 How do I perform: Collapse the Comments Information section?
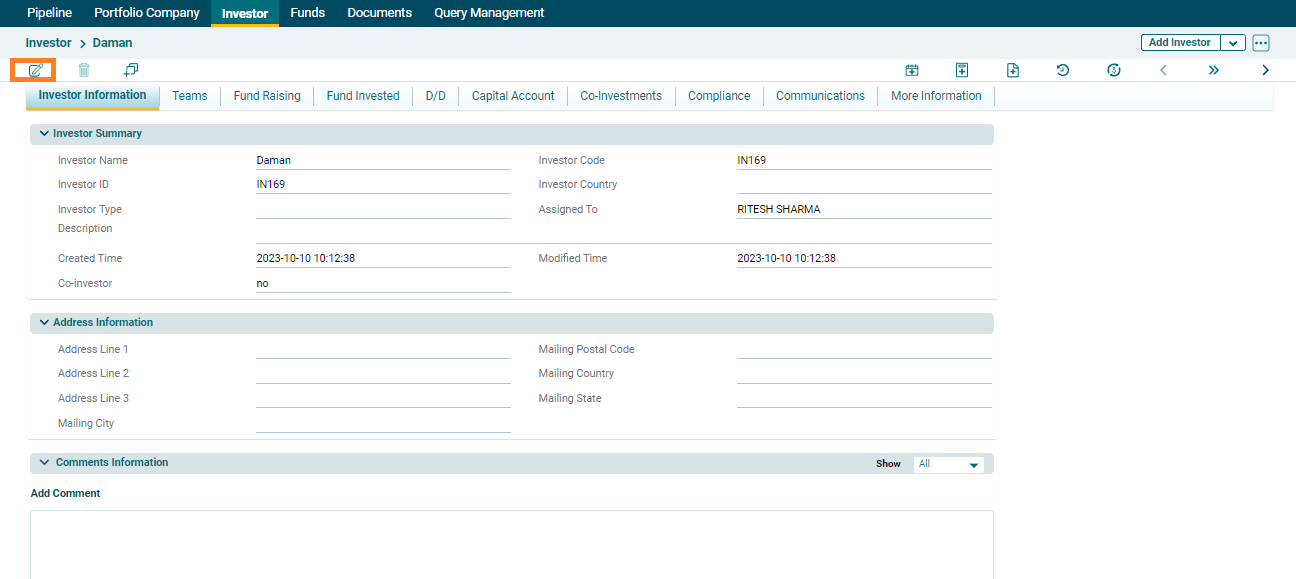pyautogui.click(x=44, y=462)
